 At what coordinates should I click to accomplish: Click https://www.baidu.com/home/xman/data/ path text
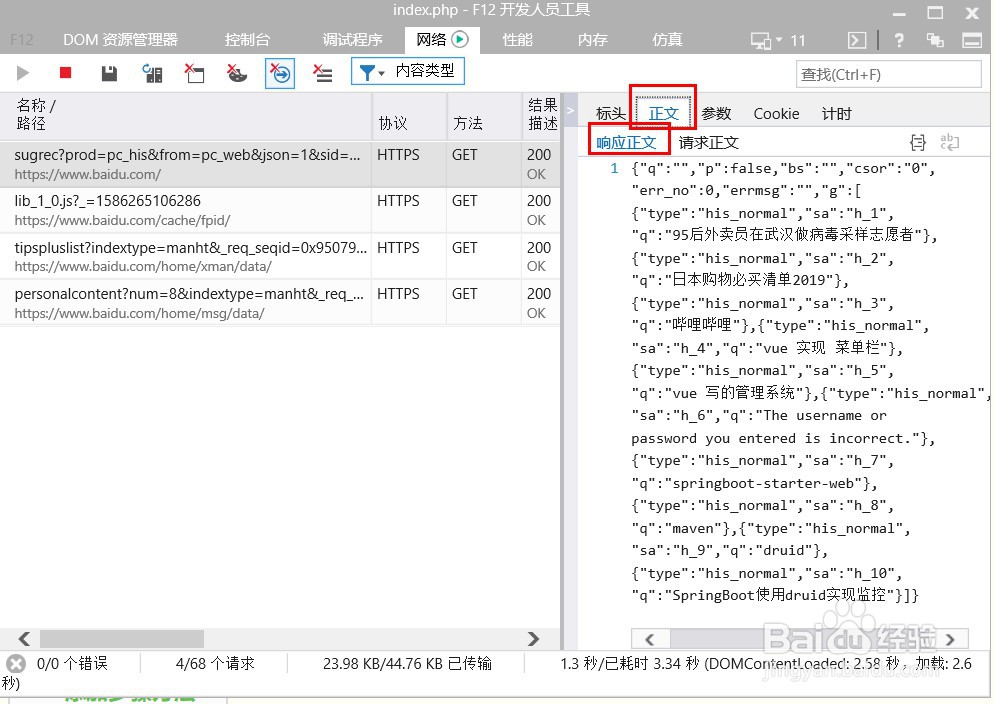click(x=143, y=267)
